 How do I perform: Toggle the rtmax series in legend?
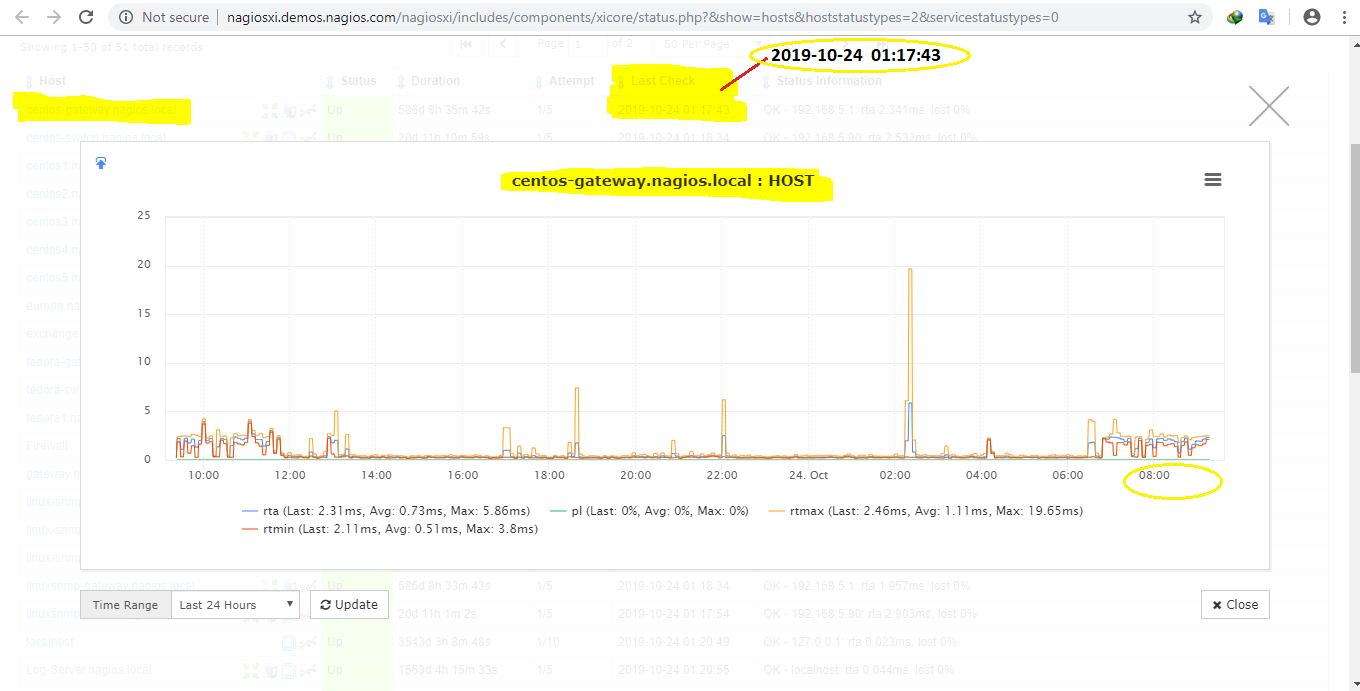point(935,511)
